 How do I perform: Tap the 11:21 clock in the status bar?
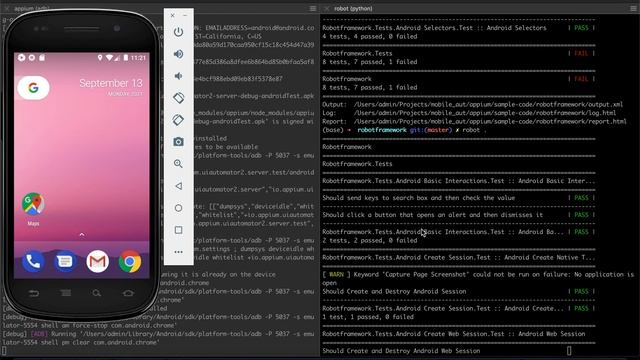[138, 58]
